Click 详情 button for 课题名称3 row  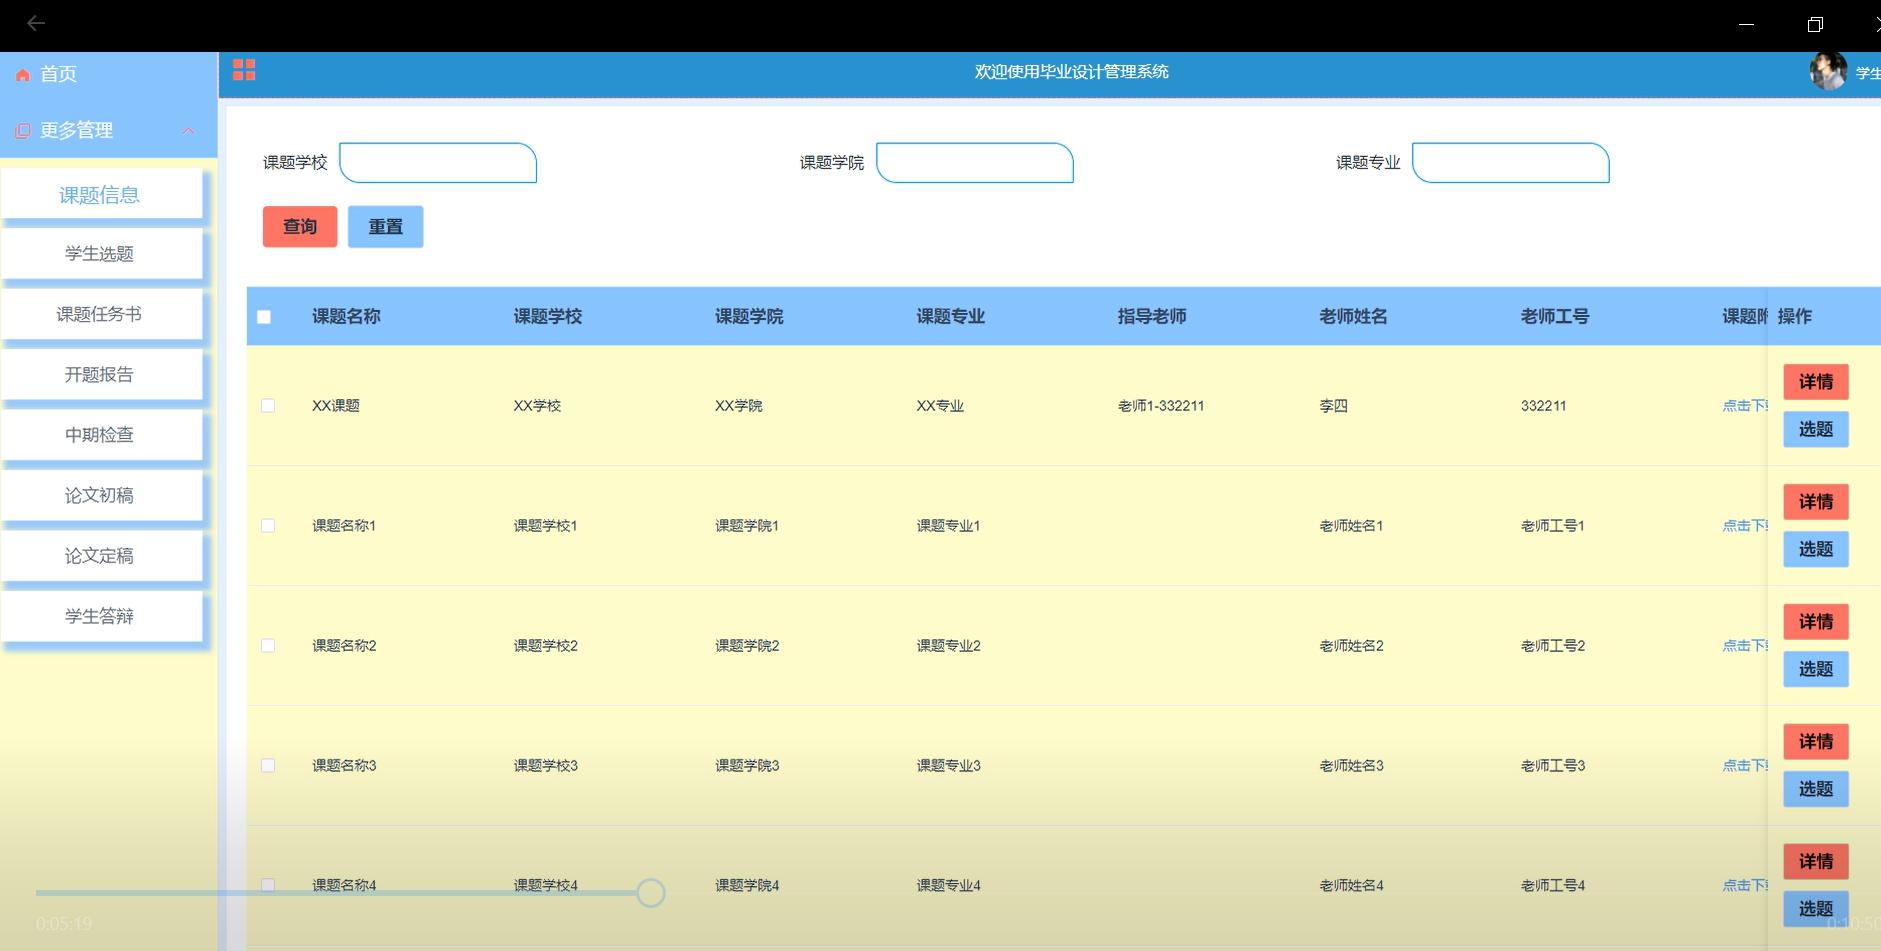pos(1816,742)
